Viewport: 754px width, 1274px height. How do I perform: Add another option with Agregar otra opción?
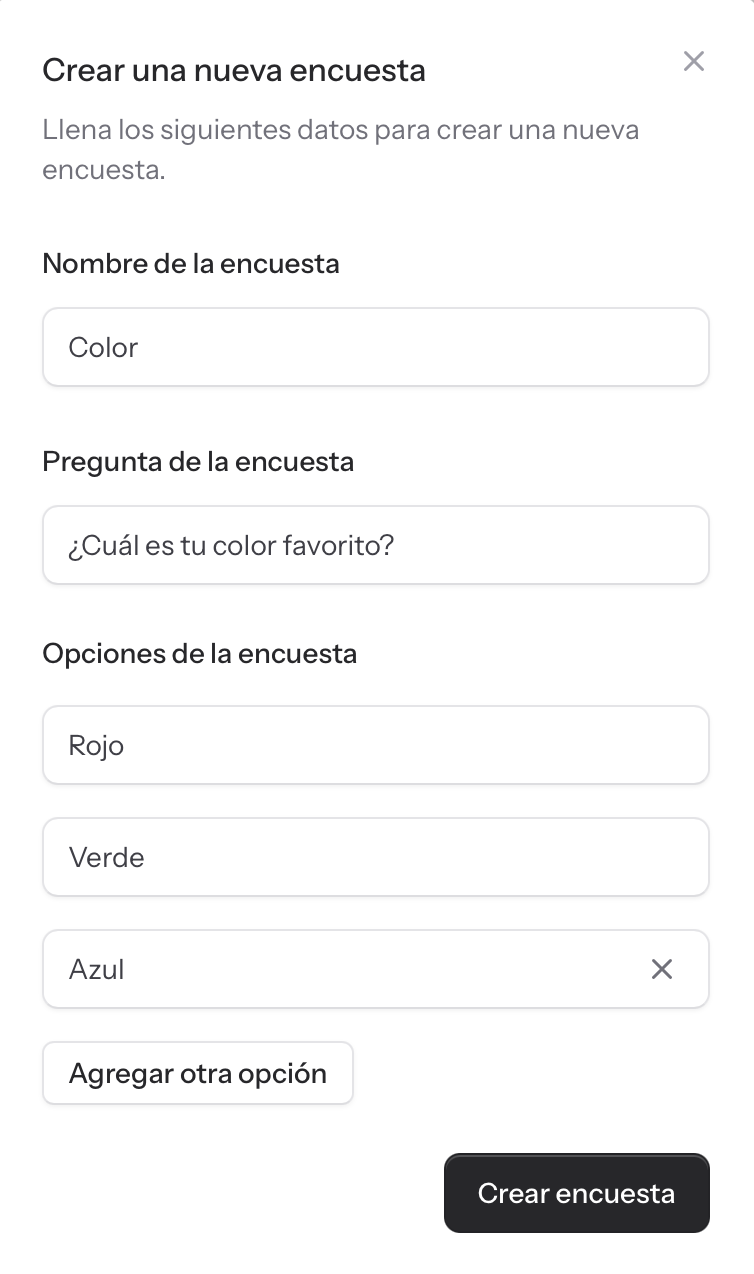[198, 1073]
